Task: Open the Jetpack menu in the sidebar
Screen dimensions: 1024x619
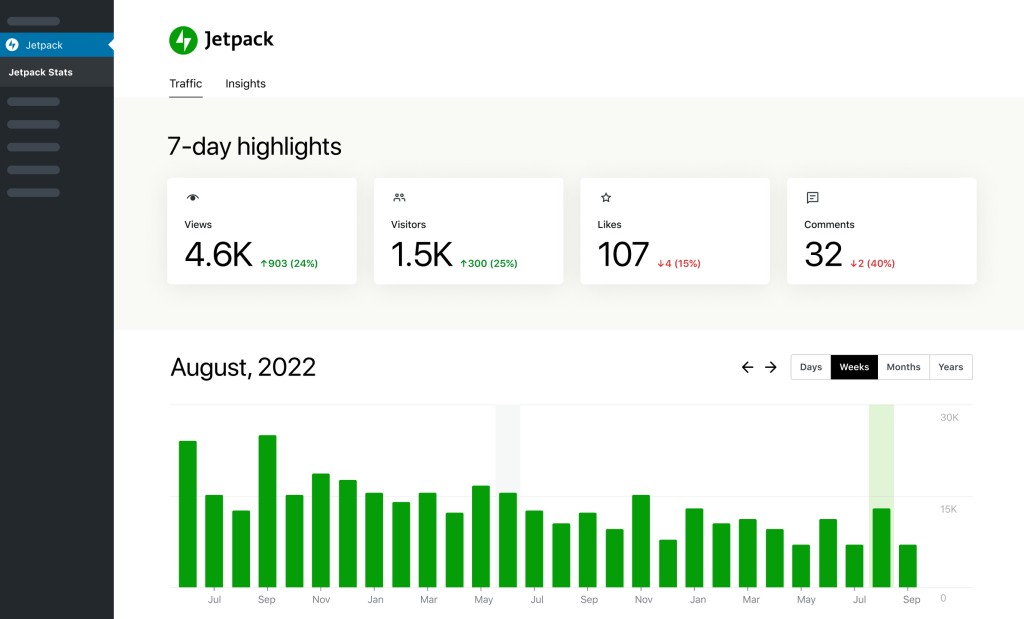Action: [x=57, y=45]
